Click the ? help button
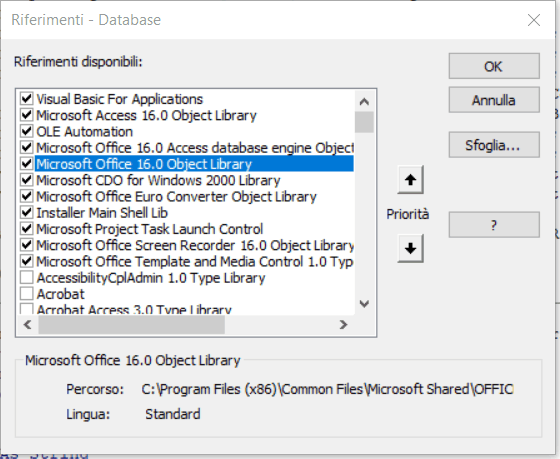560x459 pixels. click(494, 225)
